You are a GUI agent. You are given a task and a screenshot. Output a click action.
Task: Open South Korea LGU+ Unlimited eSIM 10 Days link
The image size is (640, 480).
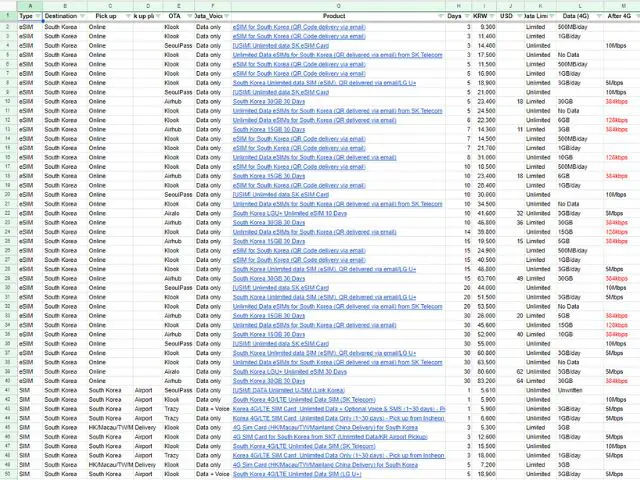pyautogui.click(x=289, y=213)
